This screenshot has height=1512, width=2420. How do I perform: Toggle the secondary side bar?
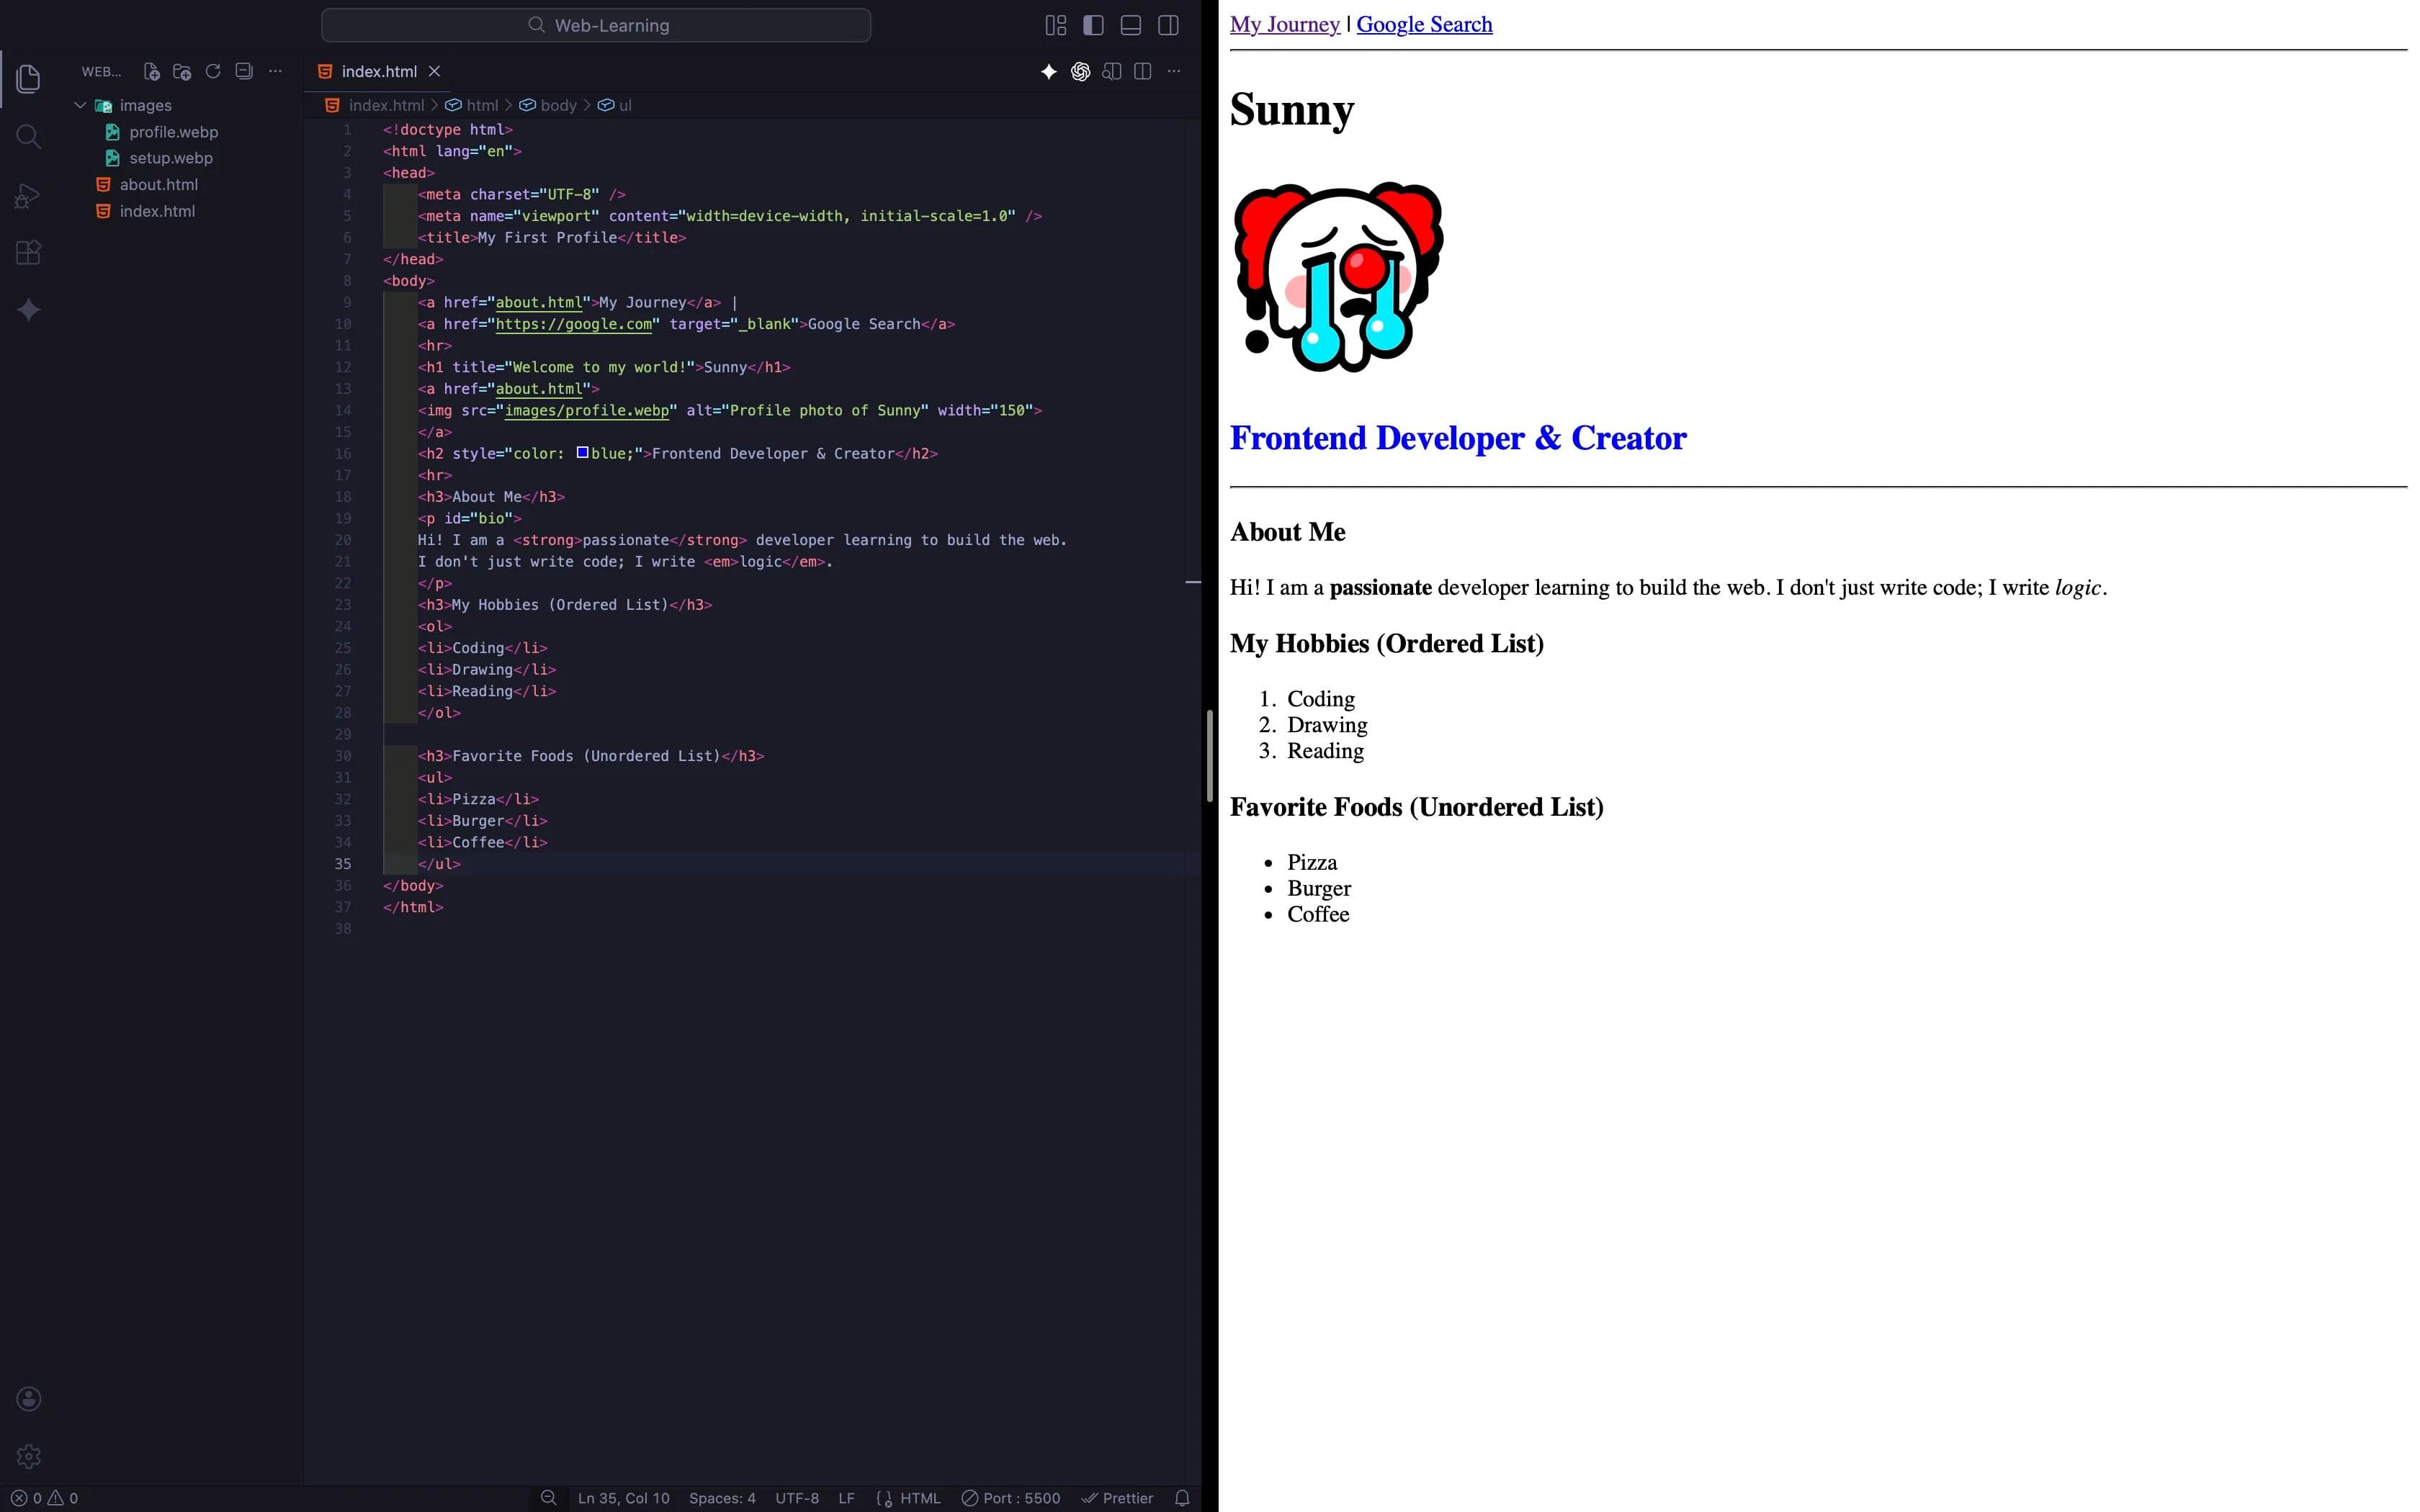(x=1168, y=25)
